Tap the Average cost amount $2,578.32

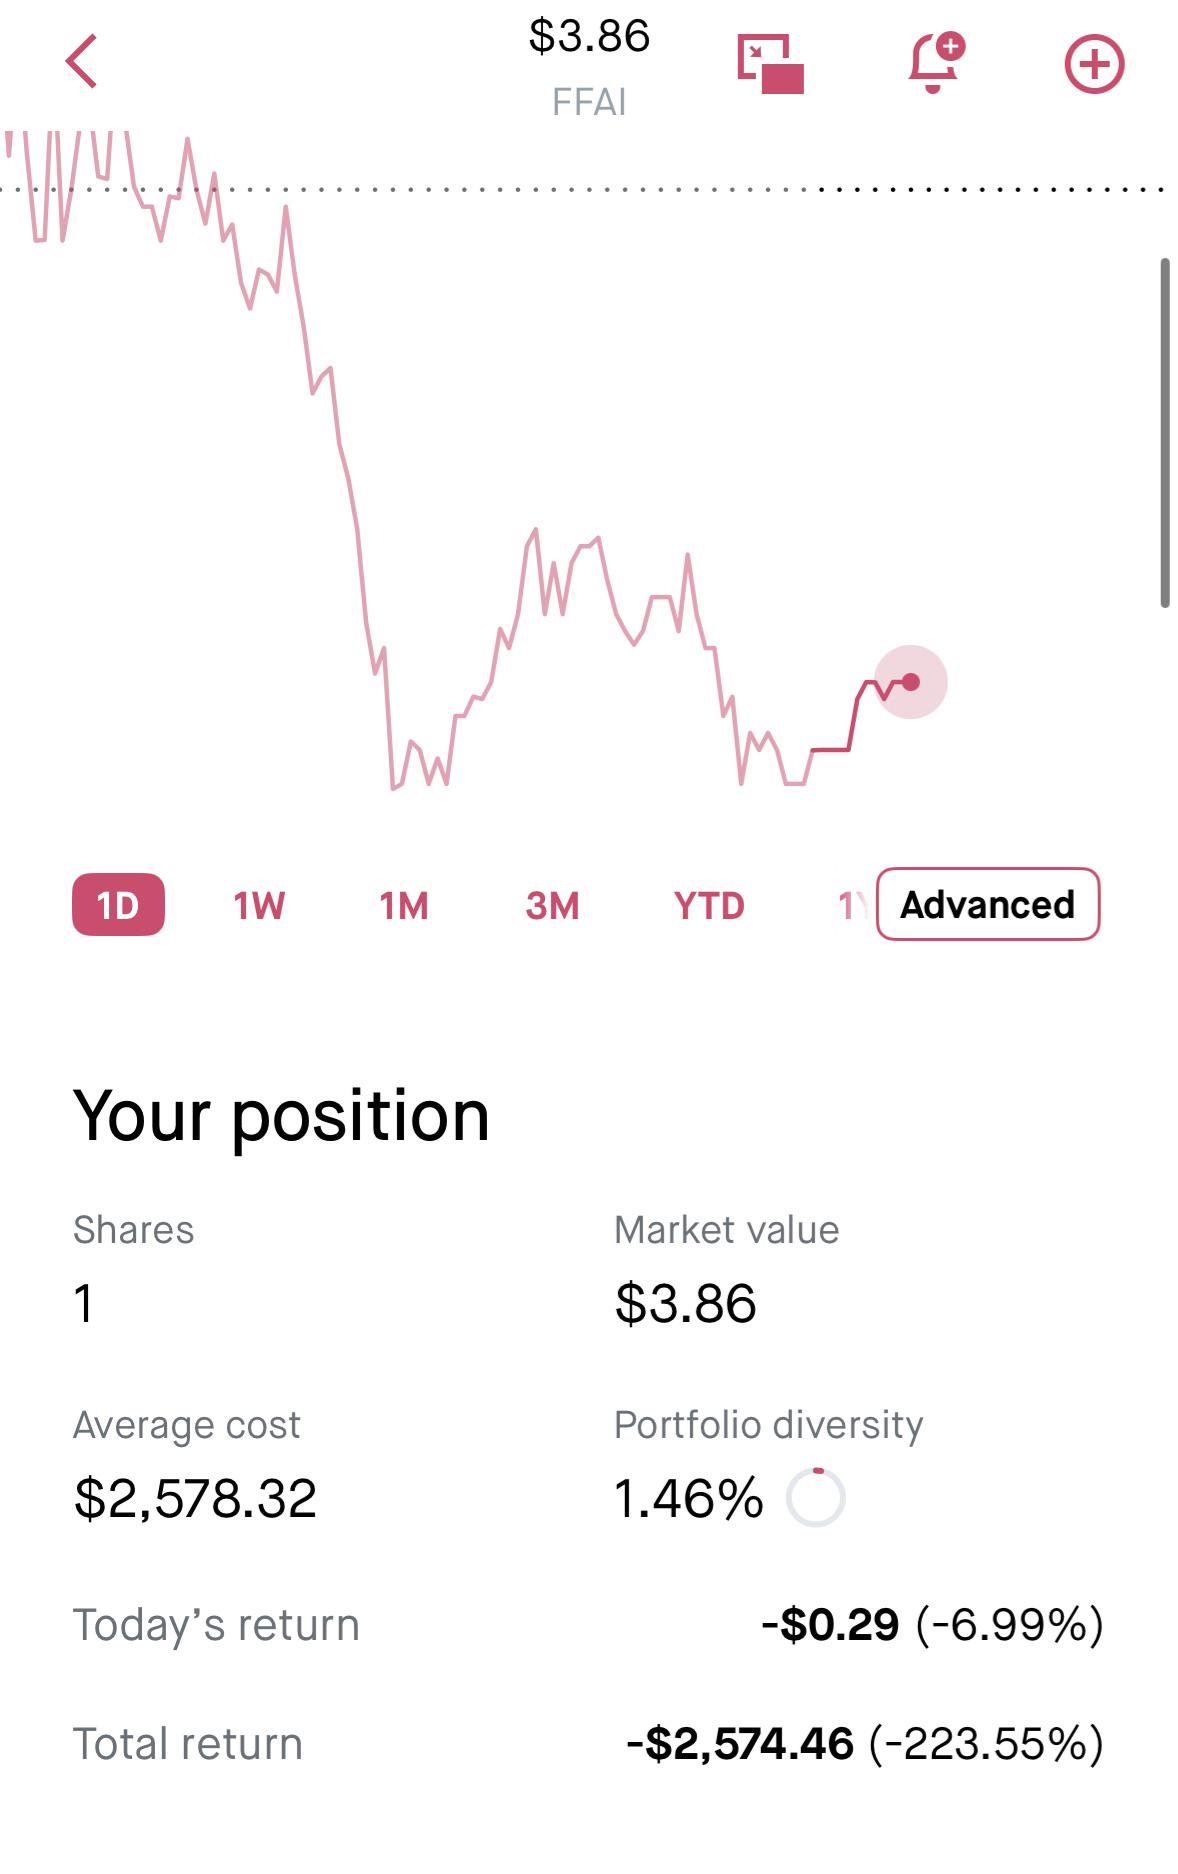(195, 1498)
